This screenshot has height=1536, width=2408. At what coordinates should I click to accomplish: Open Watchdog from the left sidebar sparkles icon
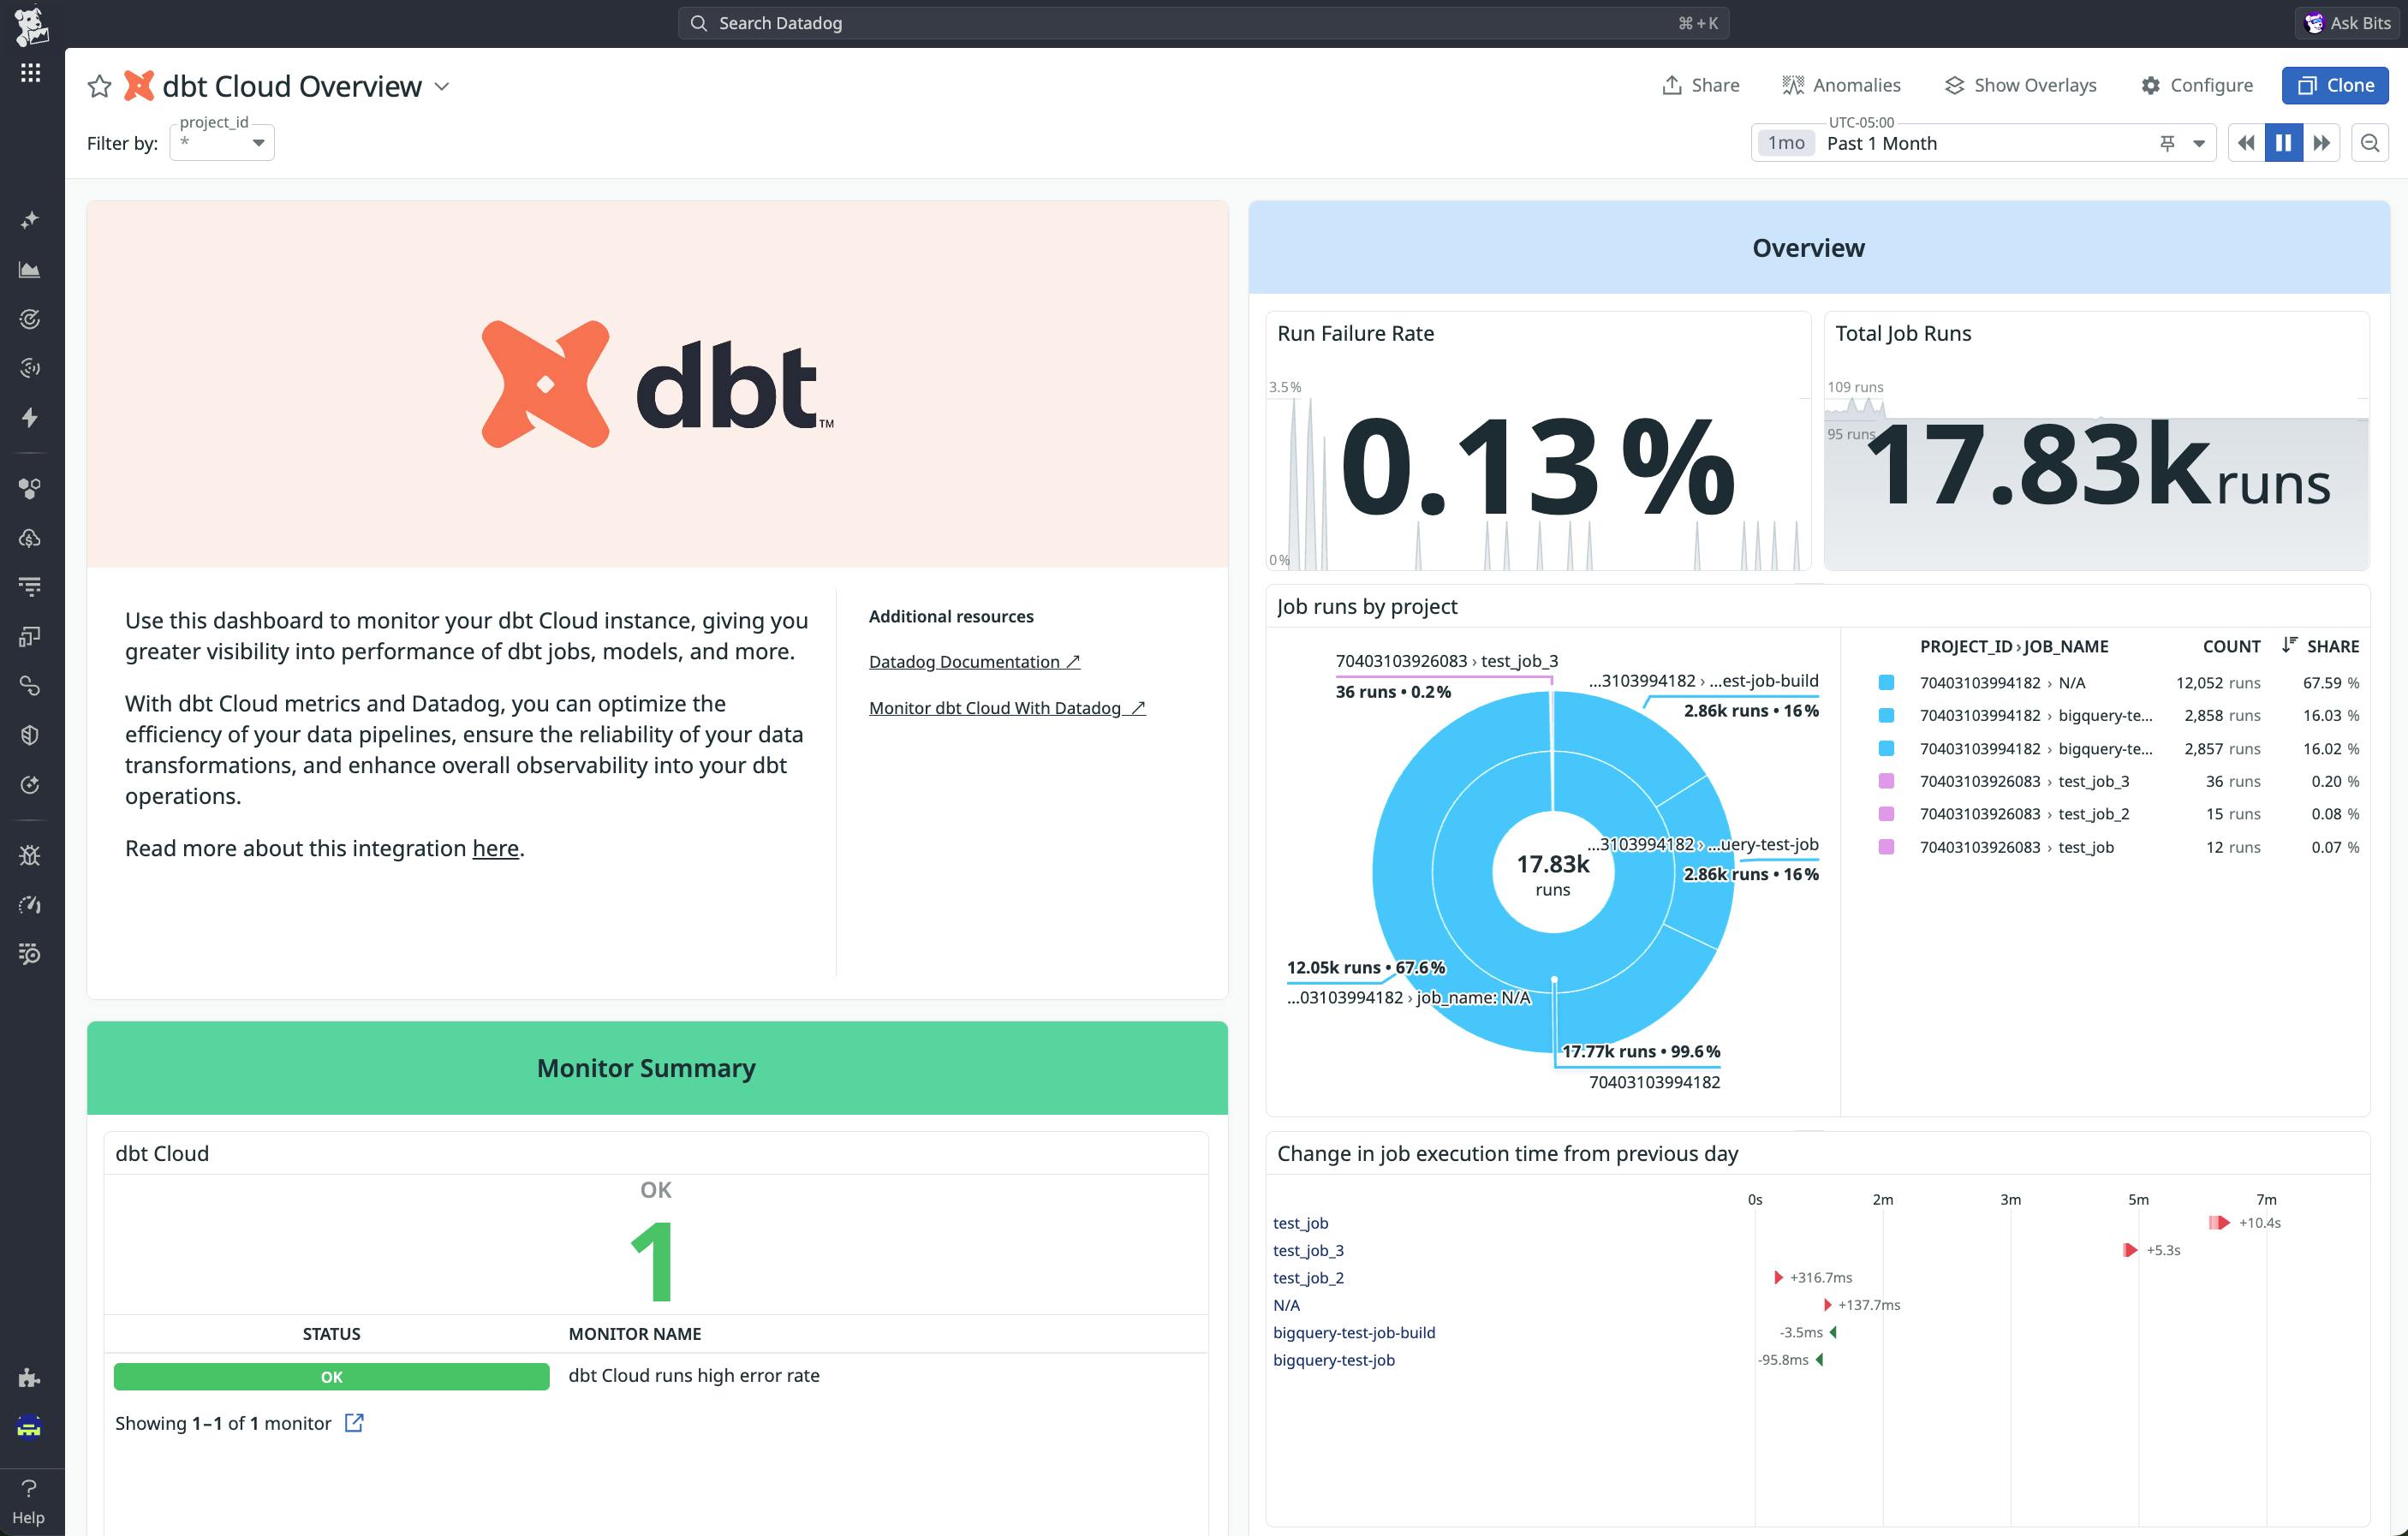point(29,218)
